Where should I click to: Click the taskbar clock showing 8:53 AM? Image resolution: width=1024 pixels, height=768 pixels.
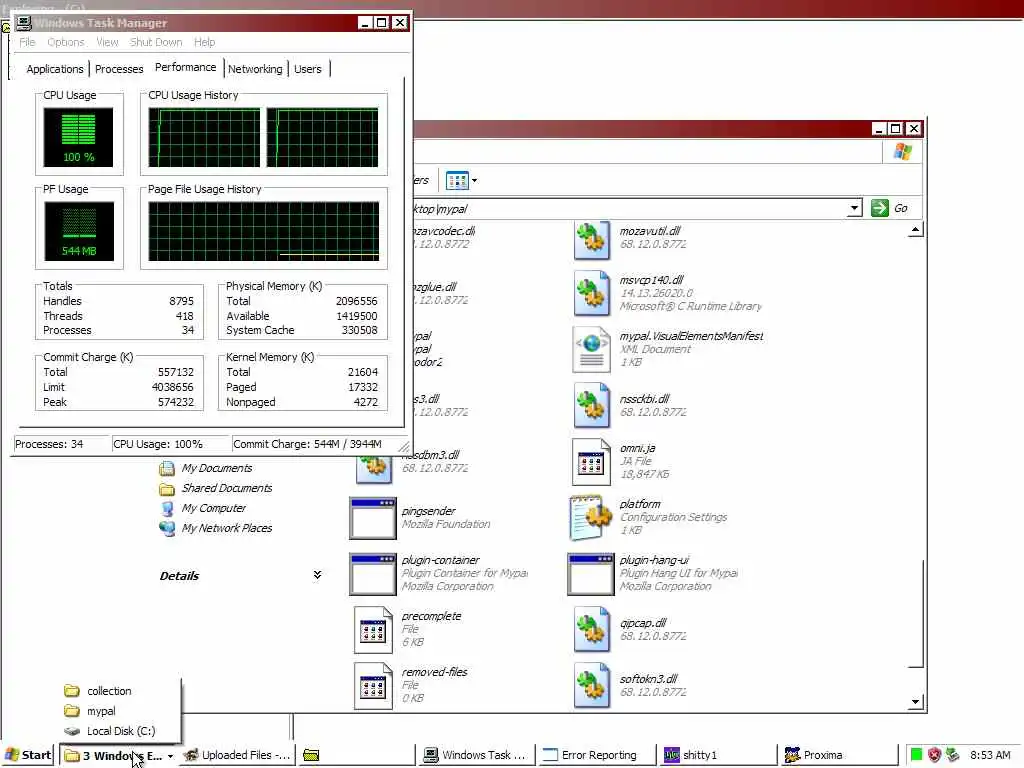(x=990, y=755)
